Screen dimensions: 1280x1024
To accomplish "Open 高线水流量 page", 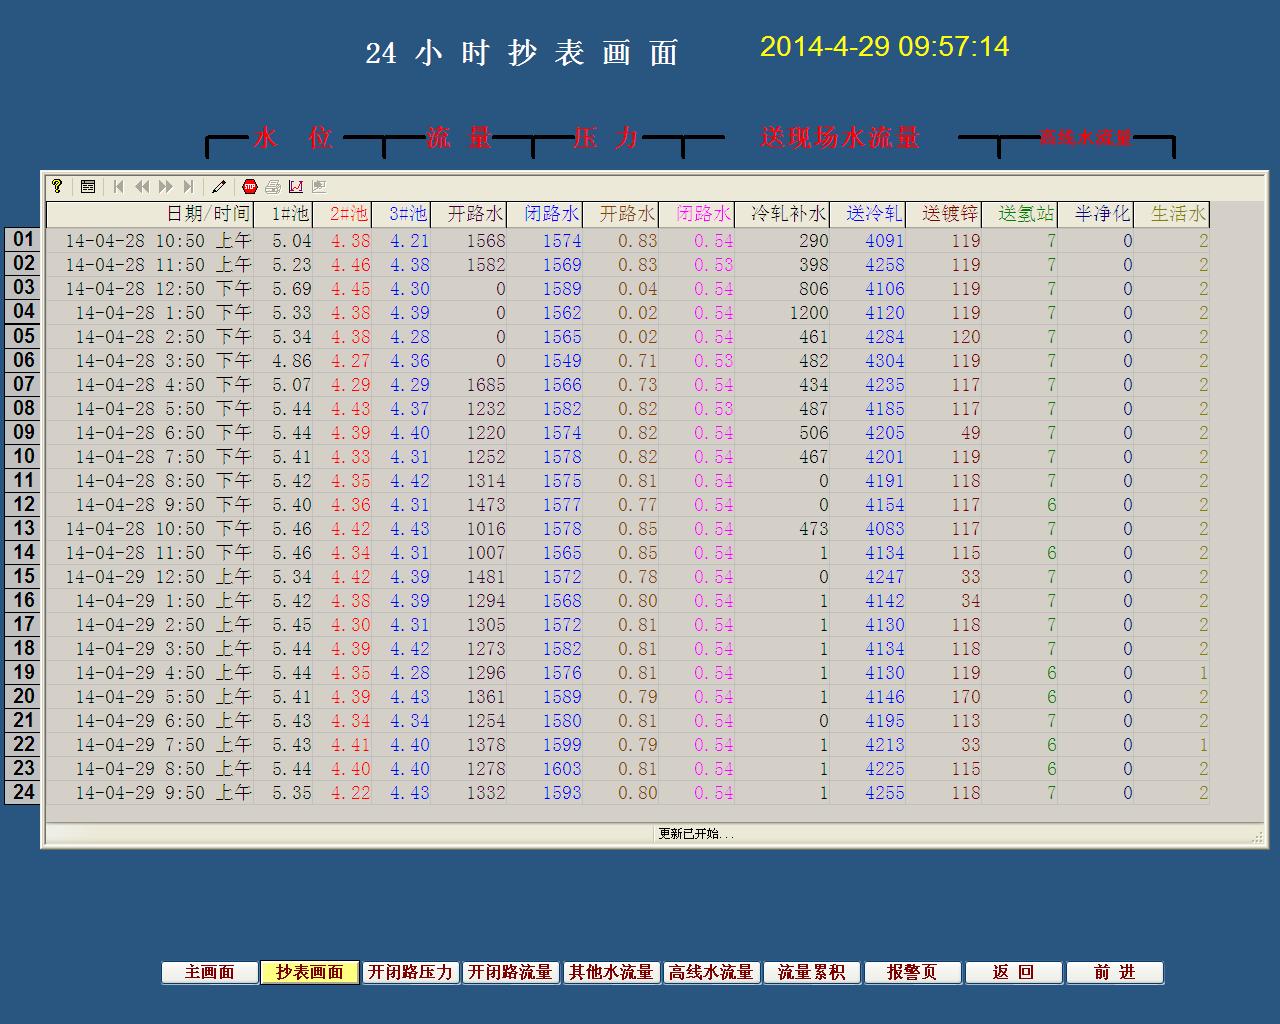I will point(711,972).
